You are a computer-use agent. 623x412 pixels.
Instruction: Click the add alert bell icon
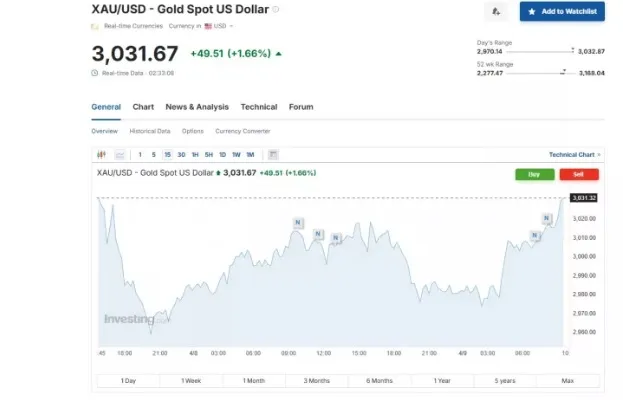pyautogui.click(x=496, y=11)
